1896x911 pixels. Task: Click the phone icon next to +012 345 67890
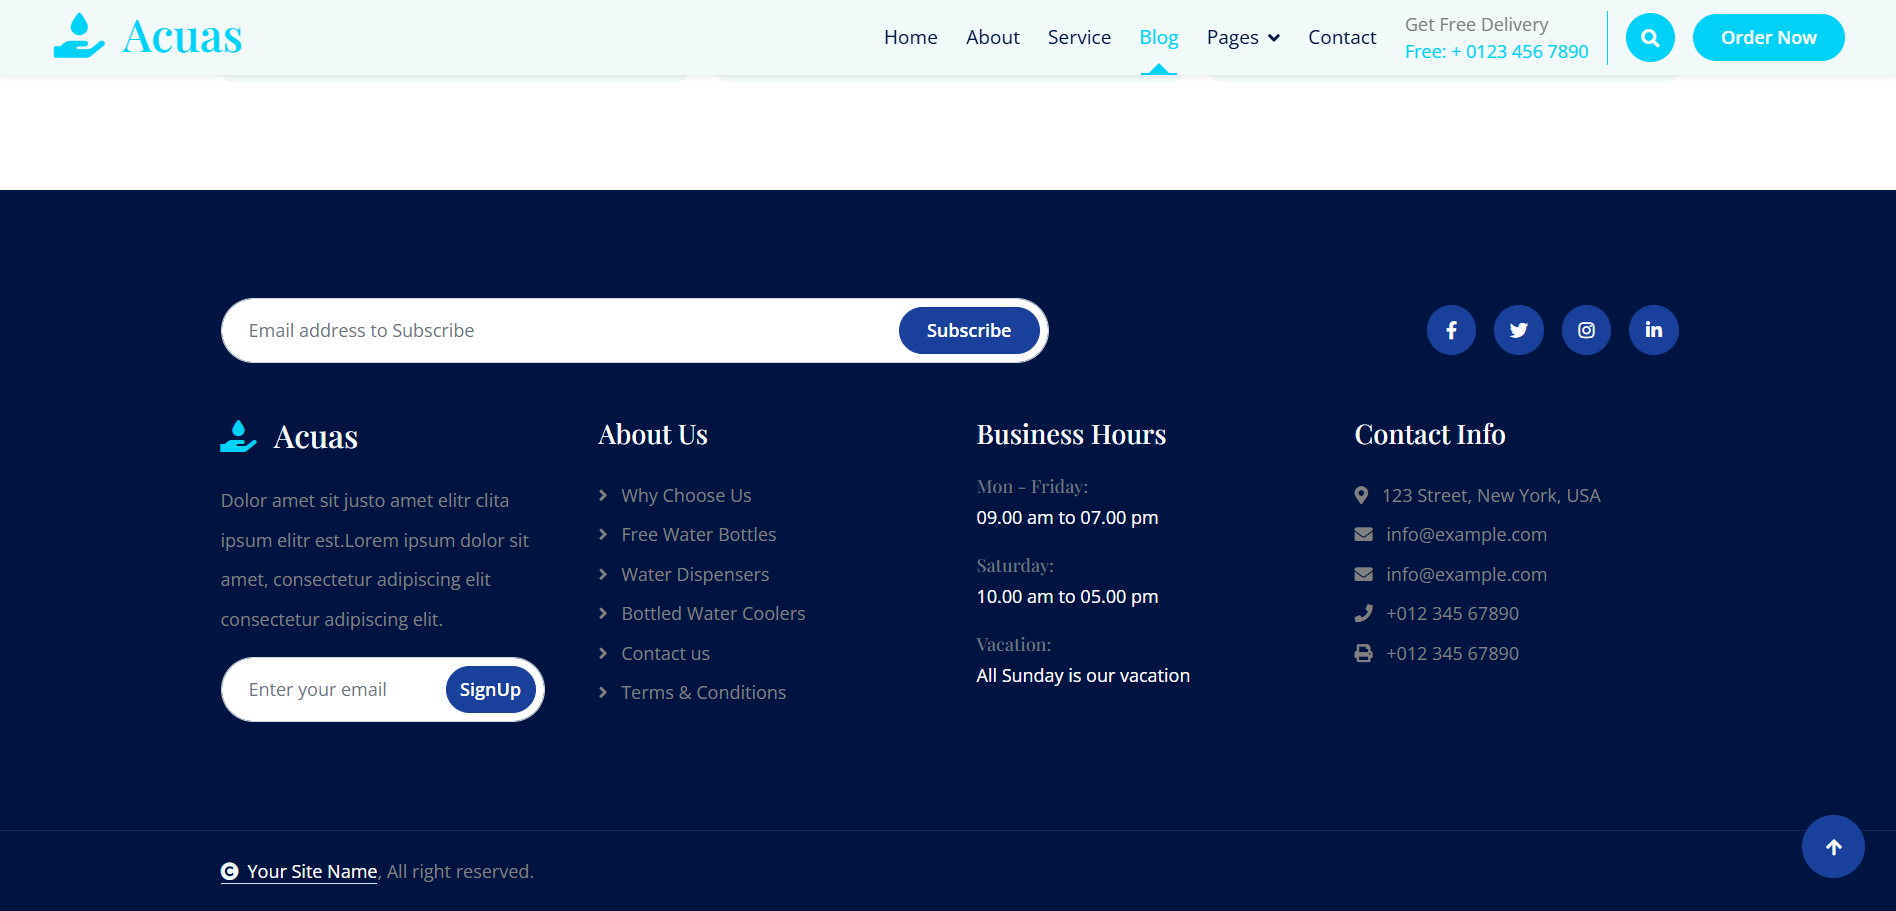click(1363, 613)
